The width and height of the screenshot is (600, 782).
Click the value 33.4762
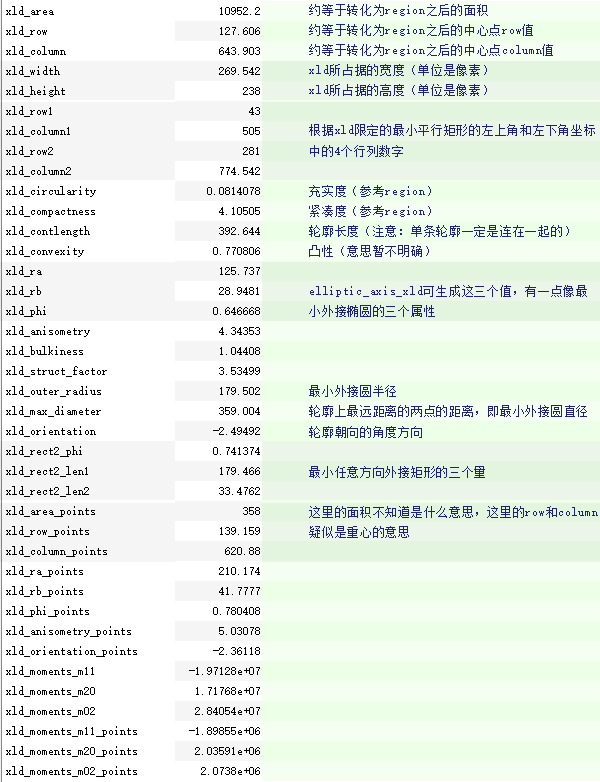239,491
